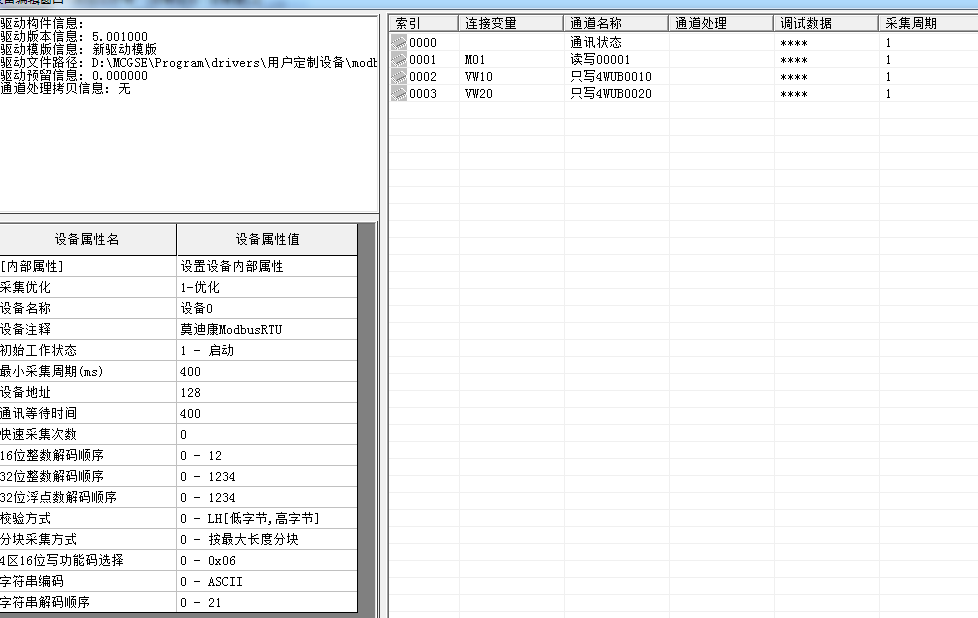The width and height of the screenshot is (978, 618).
Task: Open the 初始工作状态 value '1 - 启动'
Action: pos(266,350)
